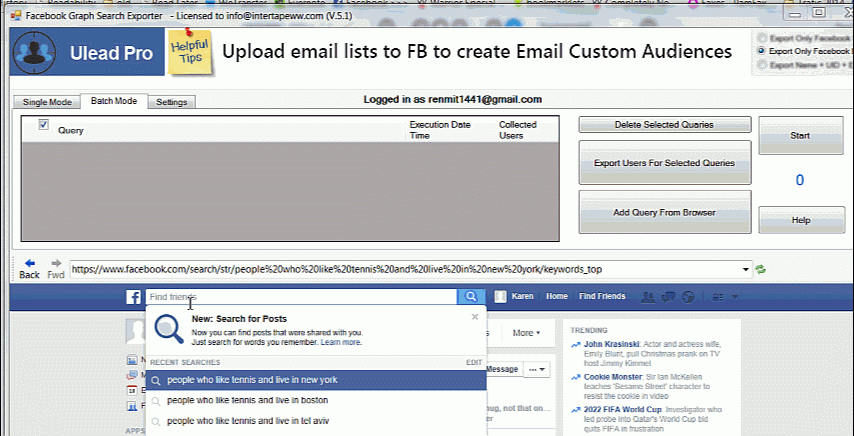
Task: Select recent search for boston tennis
Action: point(316,401)
